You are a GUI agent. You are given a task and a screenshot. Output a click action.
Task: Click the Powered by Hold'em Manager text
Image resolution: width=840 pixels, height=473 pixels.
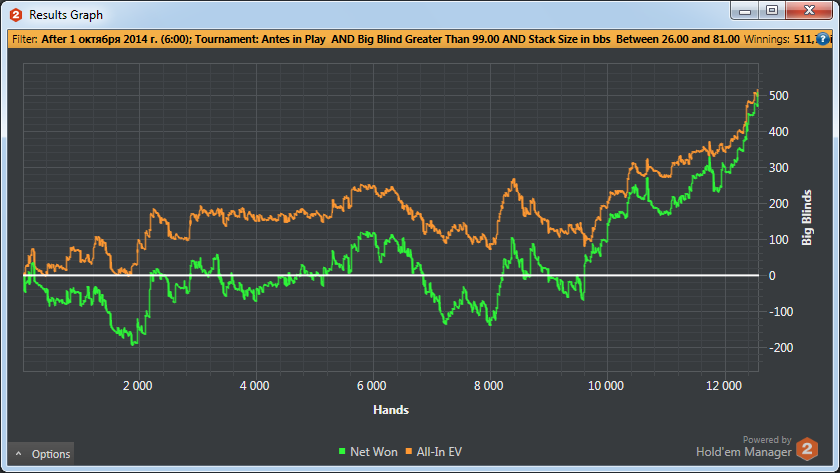tap(744, 446)
